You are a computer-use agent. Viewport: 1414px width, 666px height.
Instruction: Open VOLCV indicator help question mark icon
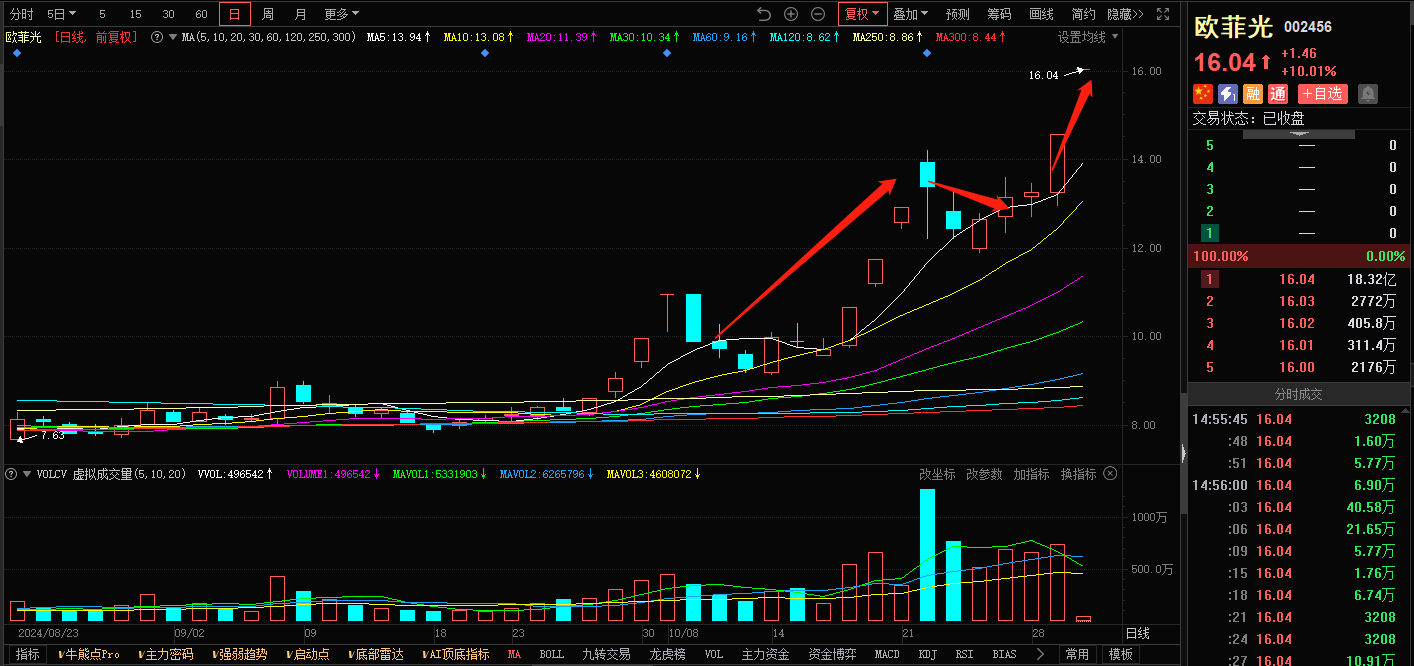point(12,474)
